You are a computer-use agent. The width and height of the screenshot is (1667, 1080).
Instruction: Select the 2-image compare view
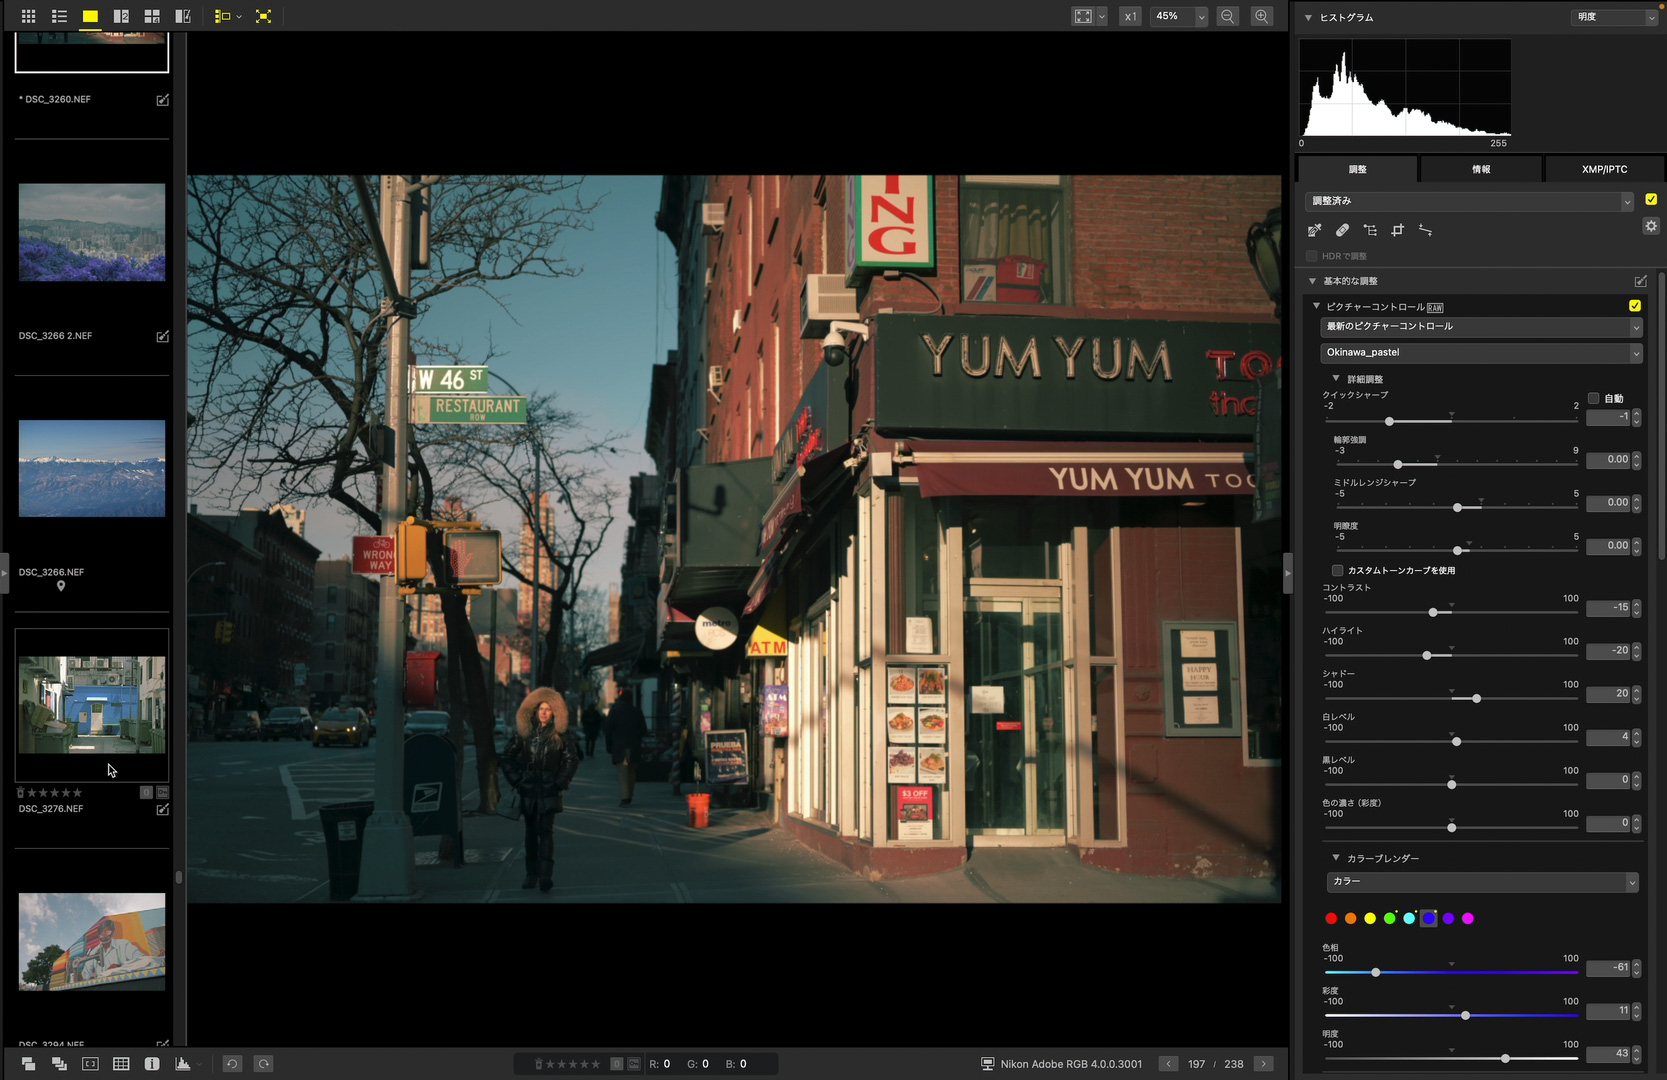[x=121, y=16]
